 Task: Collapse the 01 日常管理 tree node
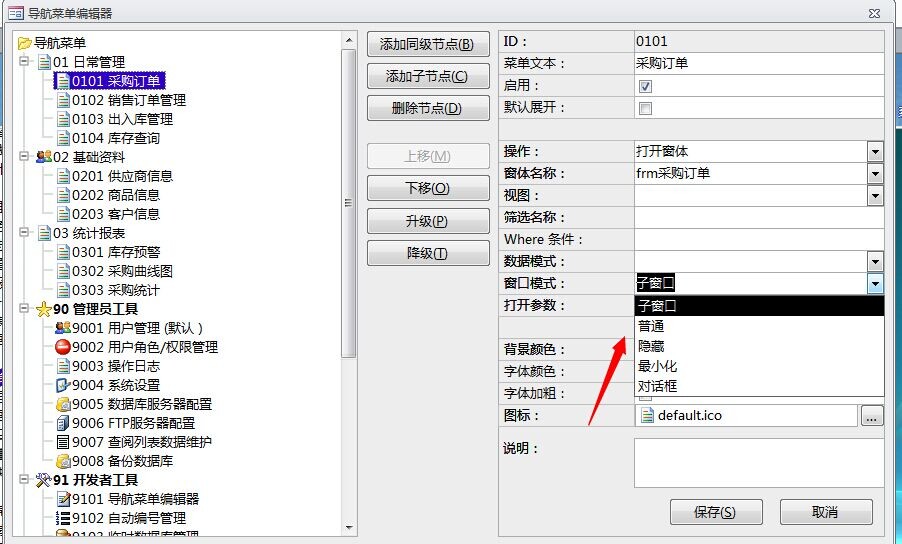click(24, 62)
